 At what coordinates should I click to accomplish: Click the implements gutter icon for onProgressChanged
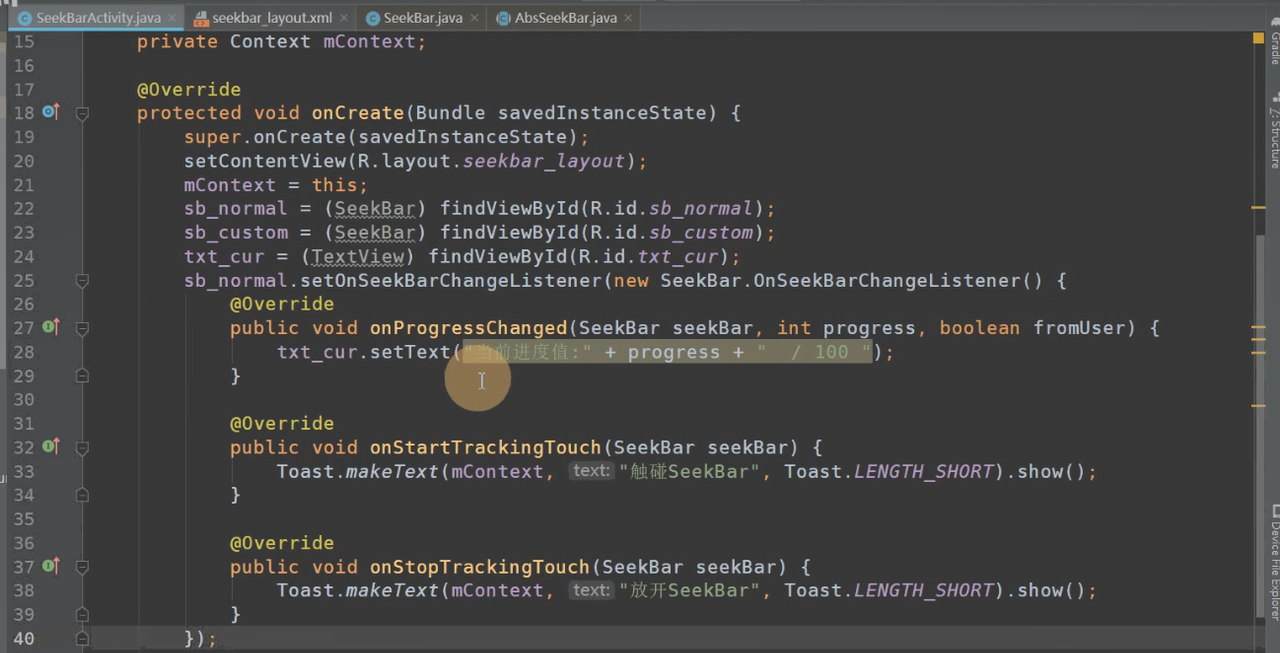coord(50,327)
